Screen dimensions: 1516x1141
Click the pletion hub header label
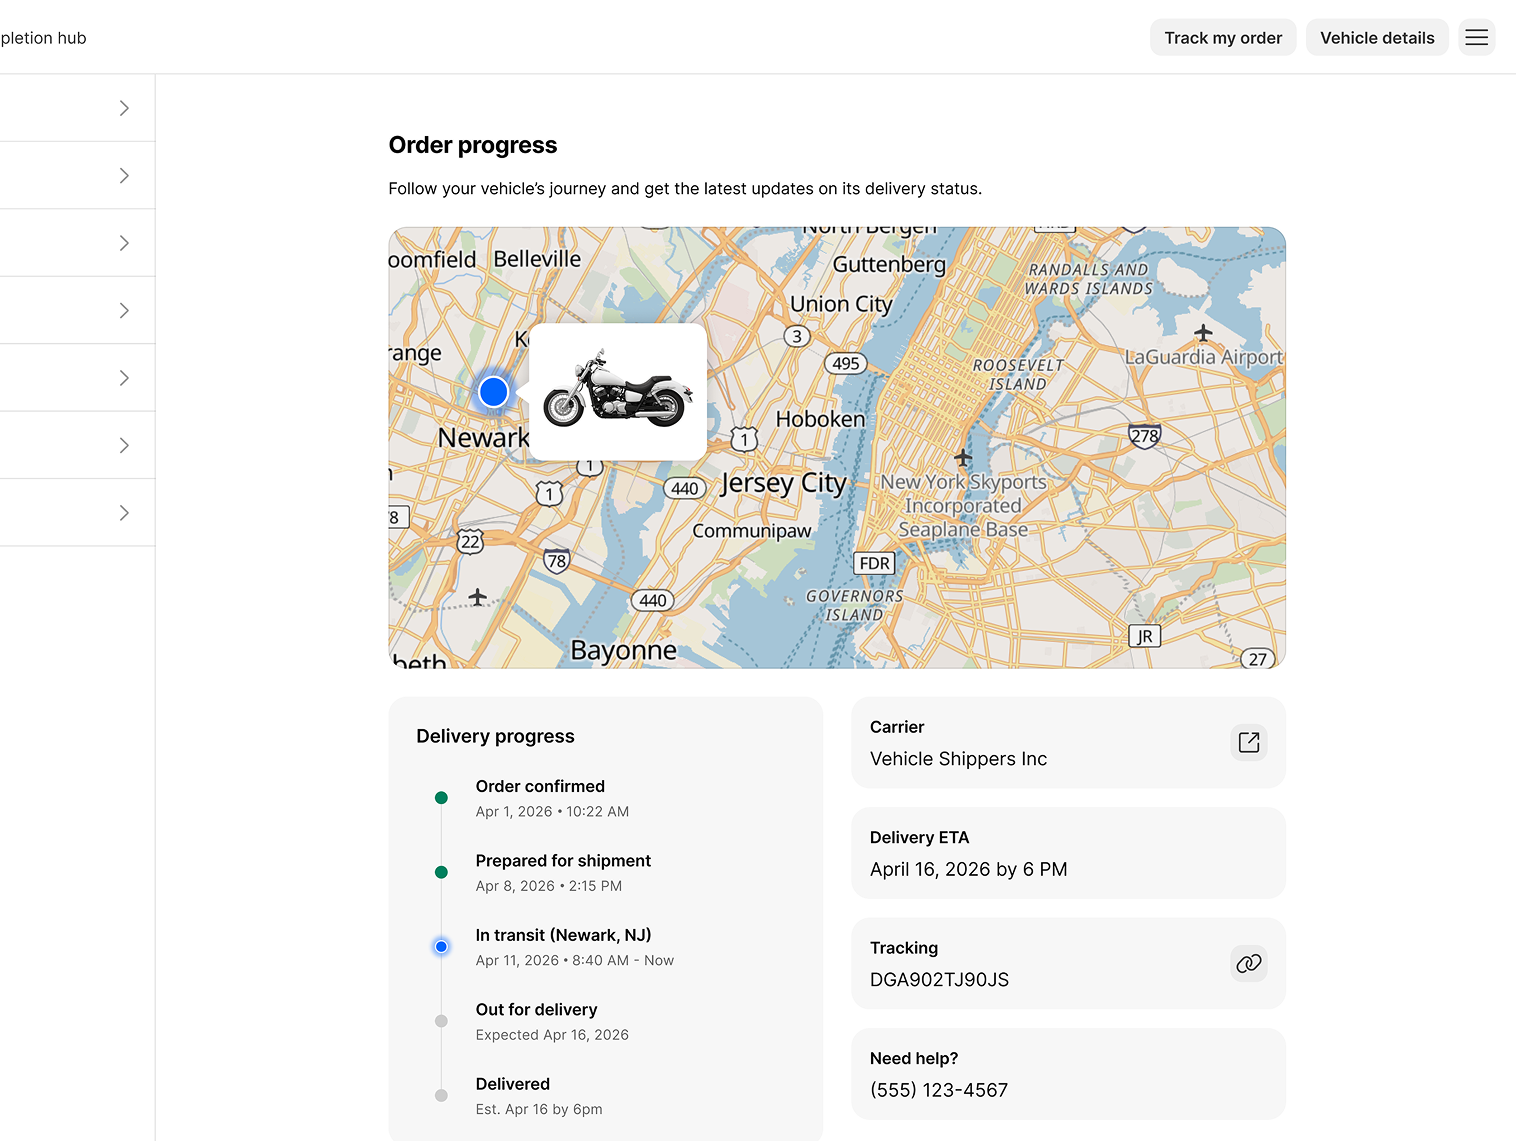pos(45,37)
